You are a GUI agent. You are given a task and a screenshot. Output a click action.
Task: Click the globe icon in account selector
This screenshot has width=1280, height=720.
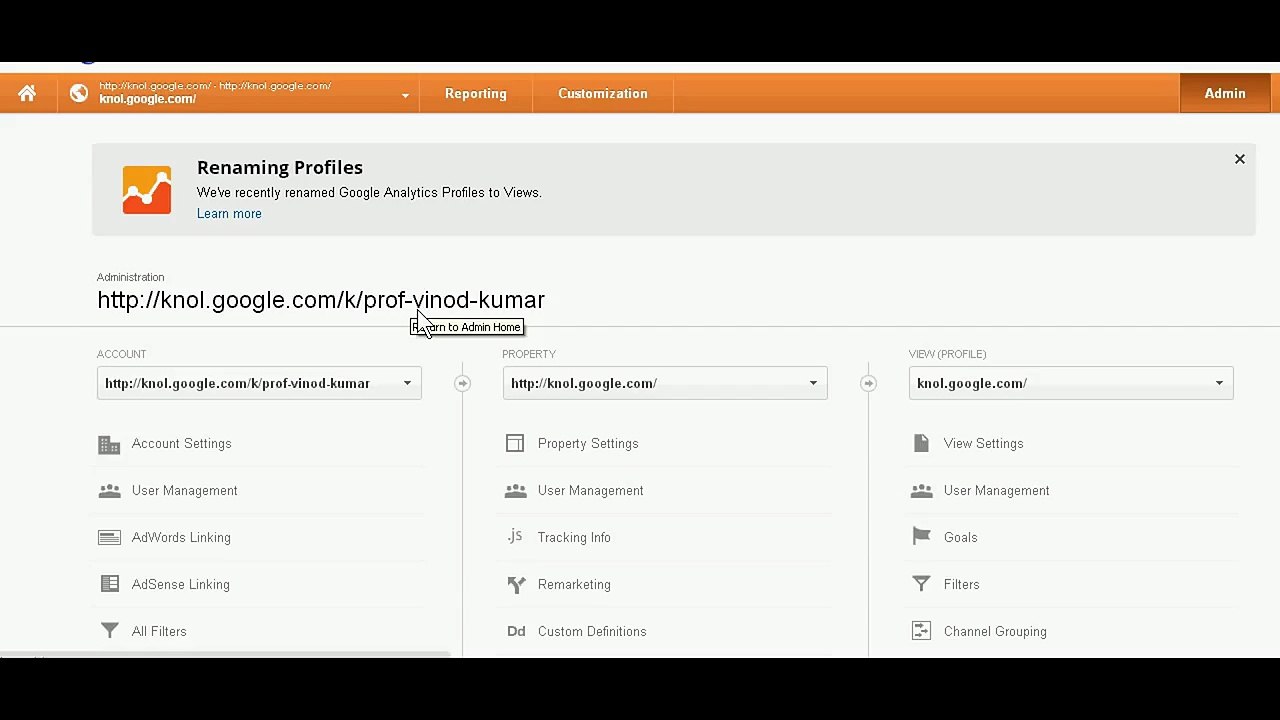coord(79,93)
